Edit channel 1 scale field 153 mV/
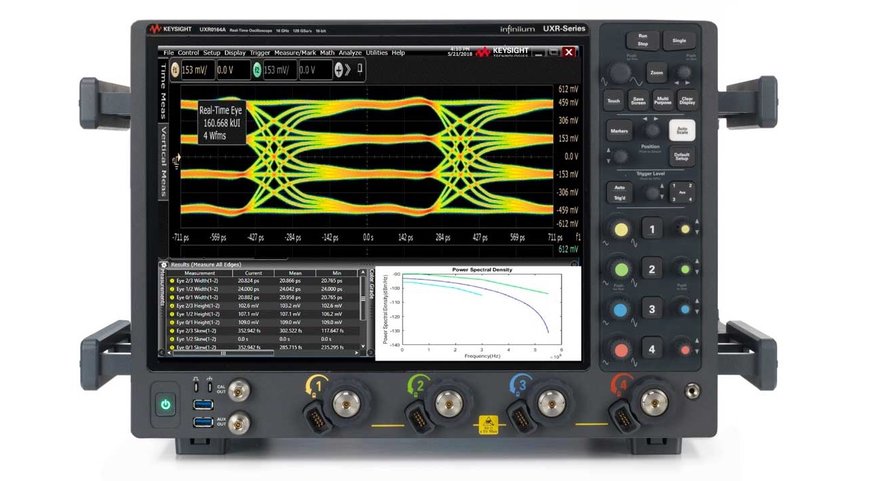 click(198, 70)
